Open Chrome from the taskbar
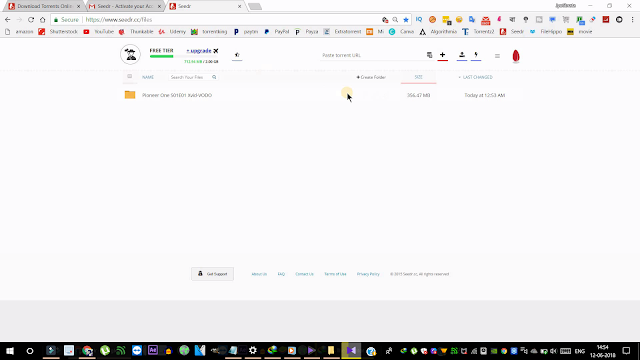Screen dimensions: 640x360 87,351
